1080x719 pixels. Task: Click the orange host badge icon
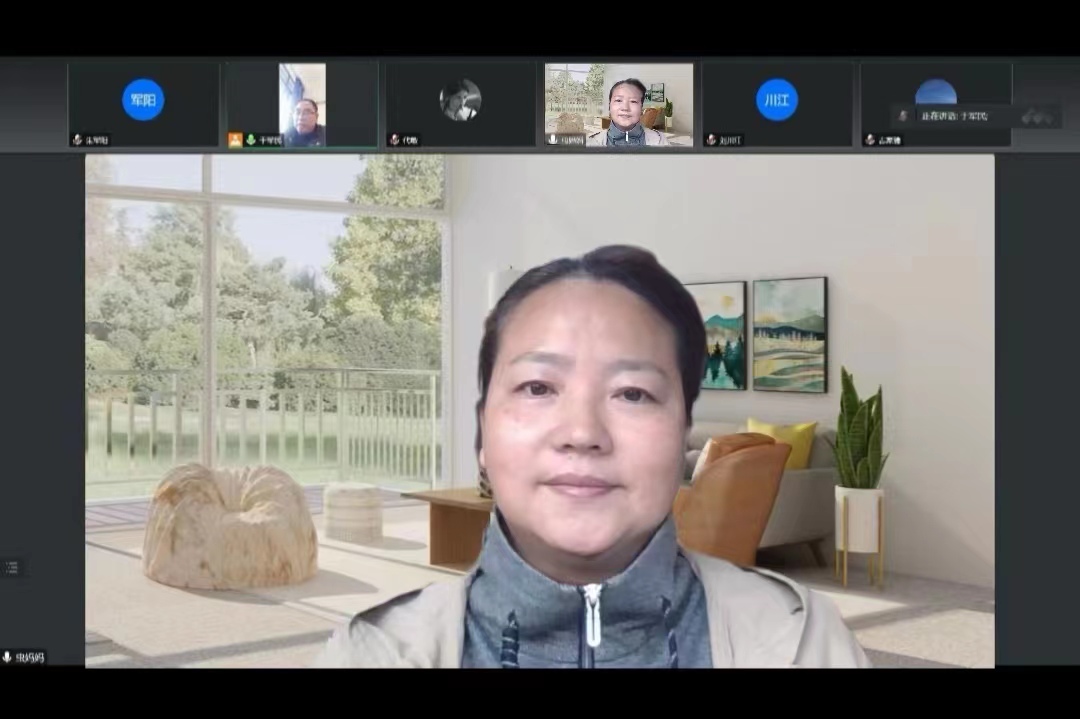point(235,140)
